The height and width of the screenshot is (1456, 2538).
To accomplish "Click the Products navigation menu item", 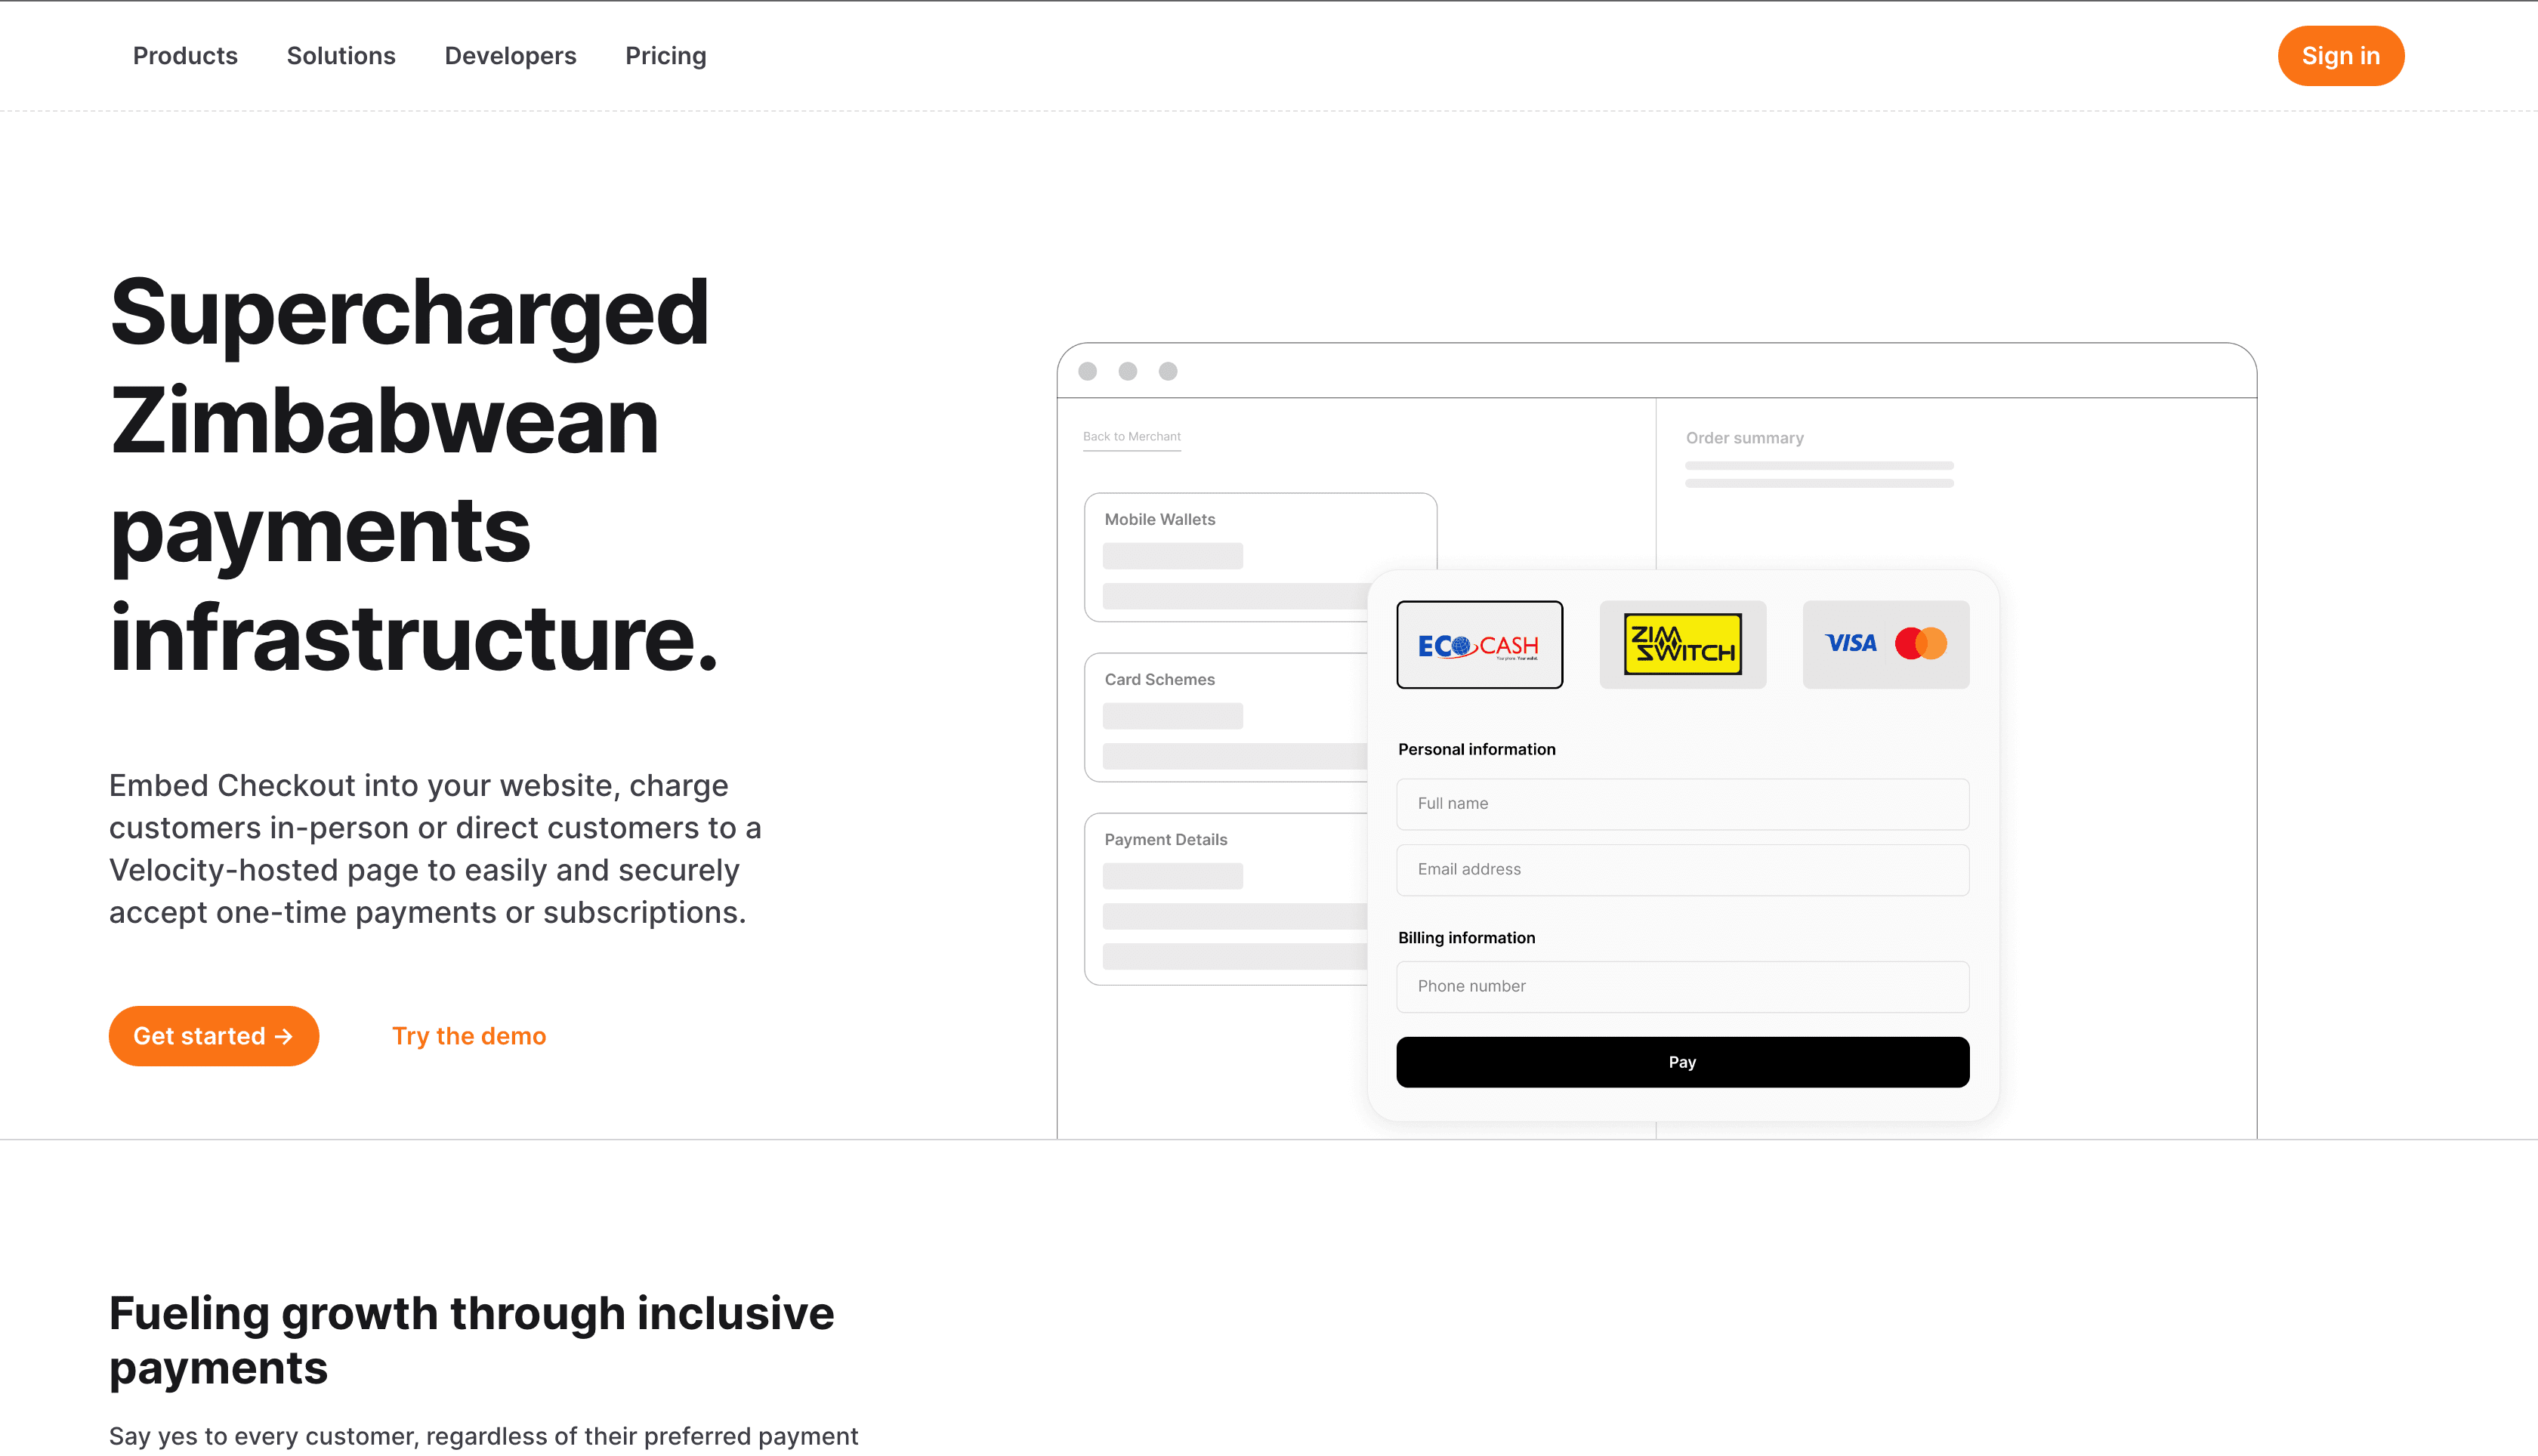I will coord(185,56).
